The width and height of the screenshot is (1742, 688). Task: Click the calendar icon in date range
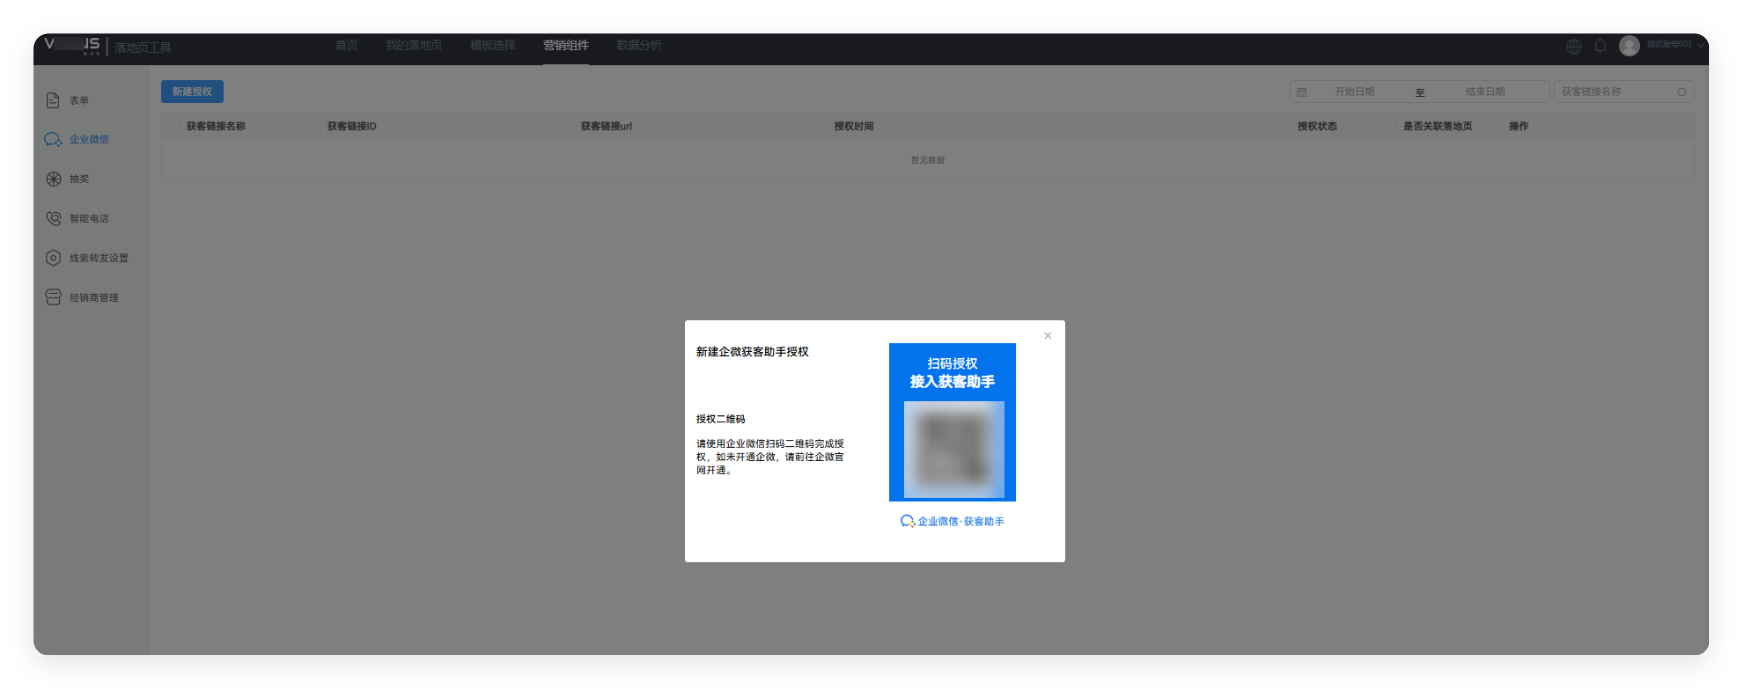point(1301,92)
